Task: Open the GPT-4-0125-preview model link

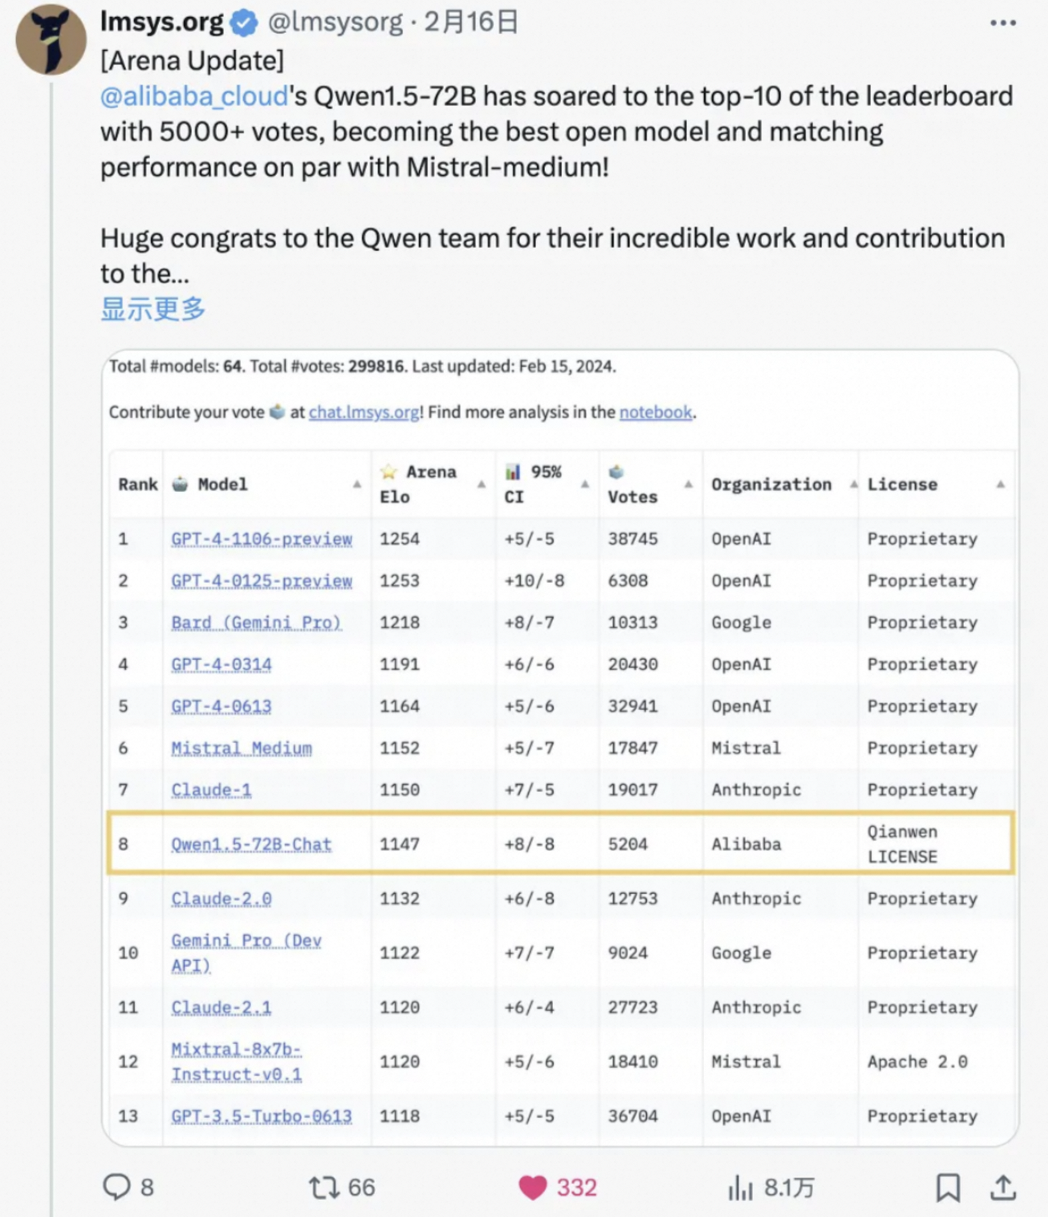Action: (x=262, y=581)
